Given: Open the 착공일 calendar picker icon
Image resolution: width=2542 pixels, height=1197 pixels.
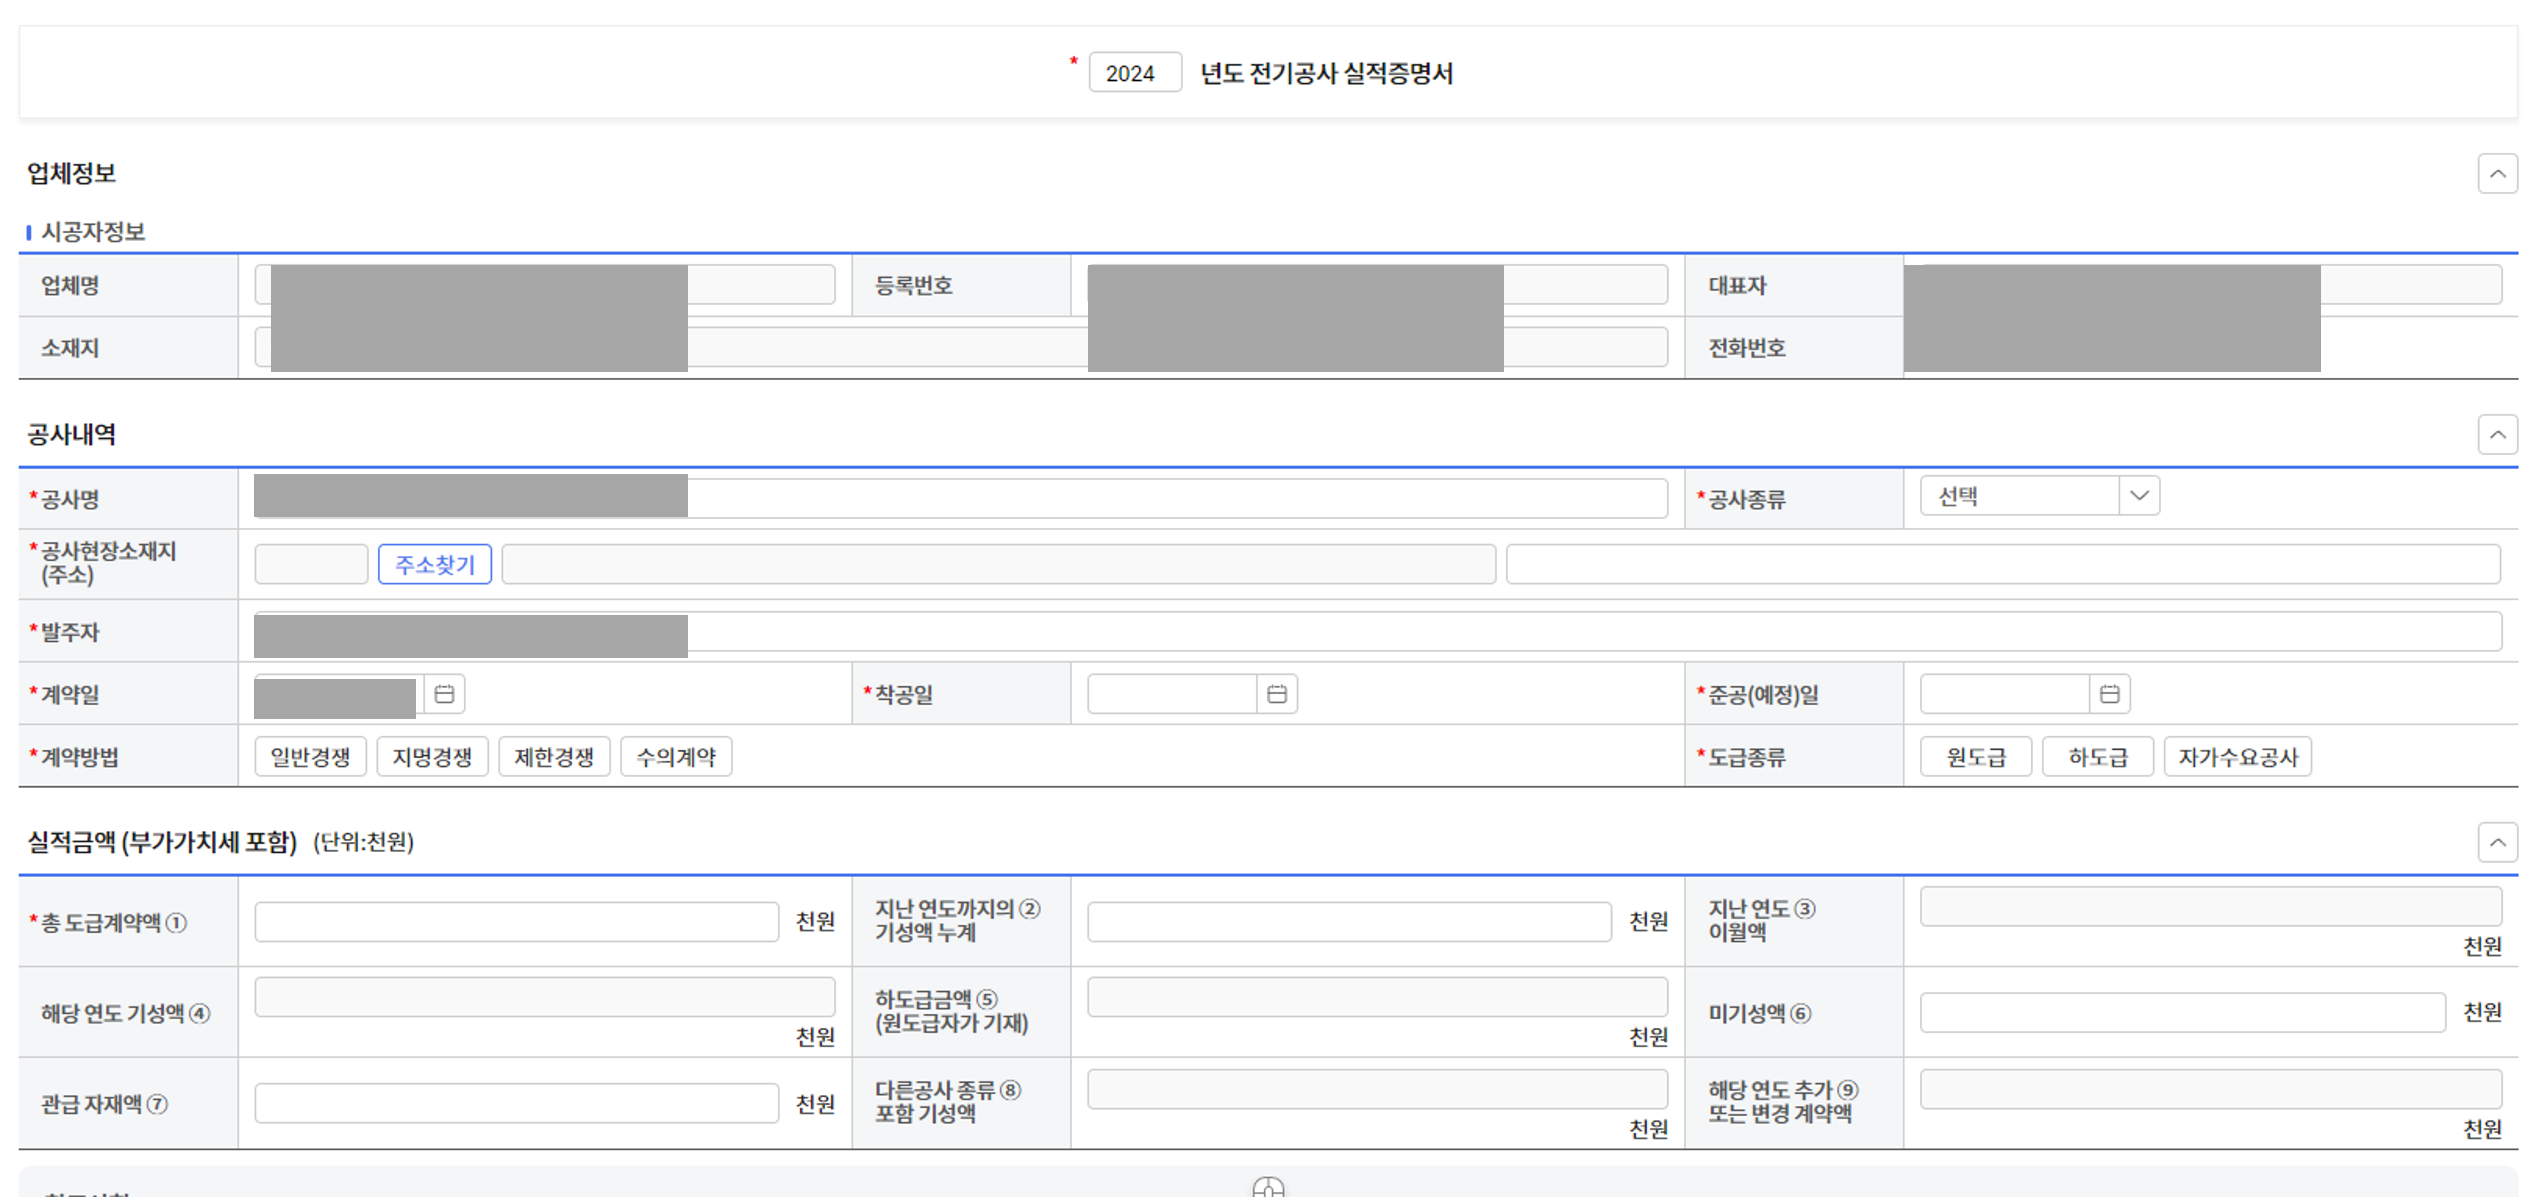Looking at the screenshot, I should click(x=1276, y=694).
